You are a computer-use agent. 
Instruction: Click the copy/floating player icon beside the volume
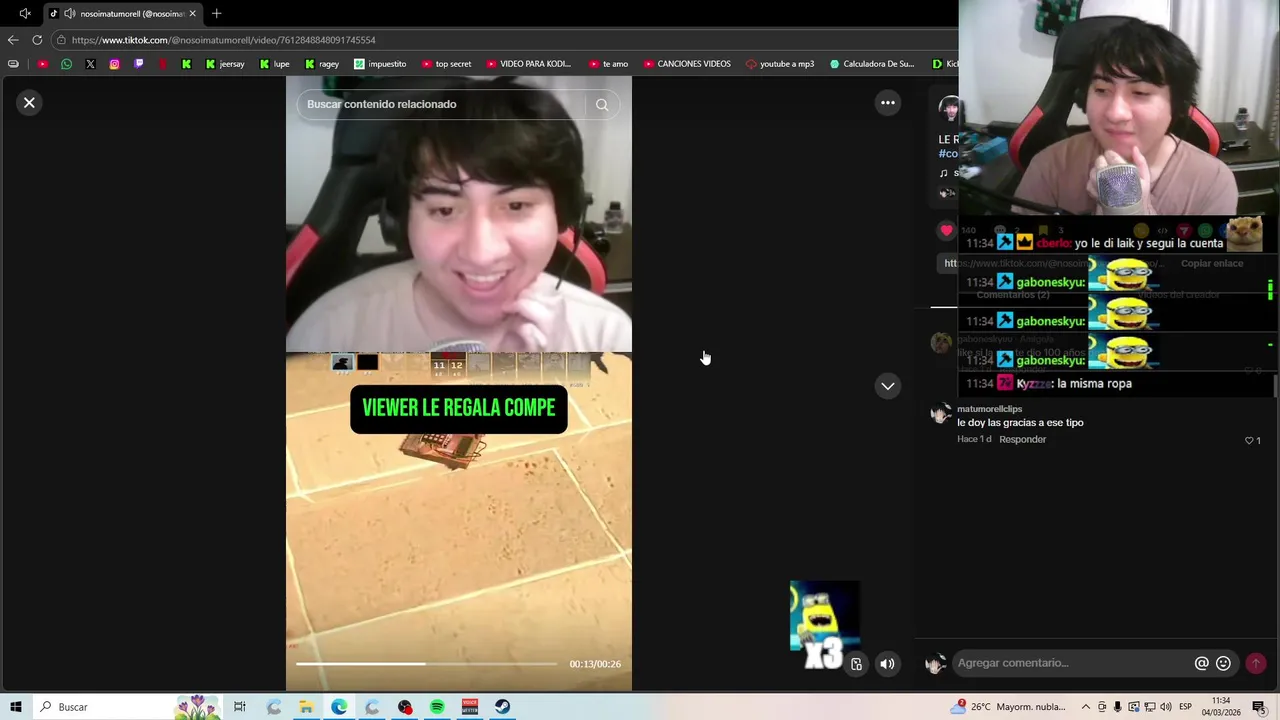click(857, 663)
